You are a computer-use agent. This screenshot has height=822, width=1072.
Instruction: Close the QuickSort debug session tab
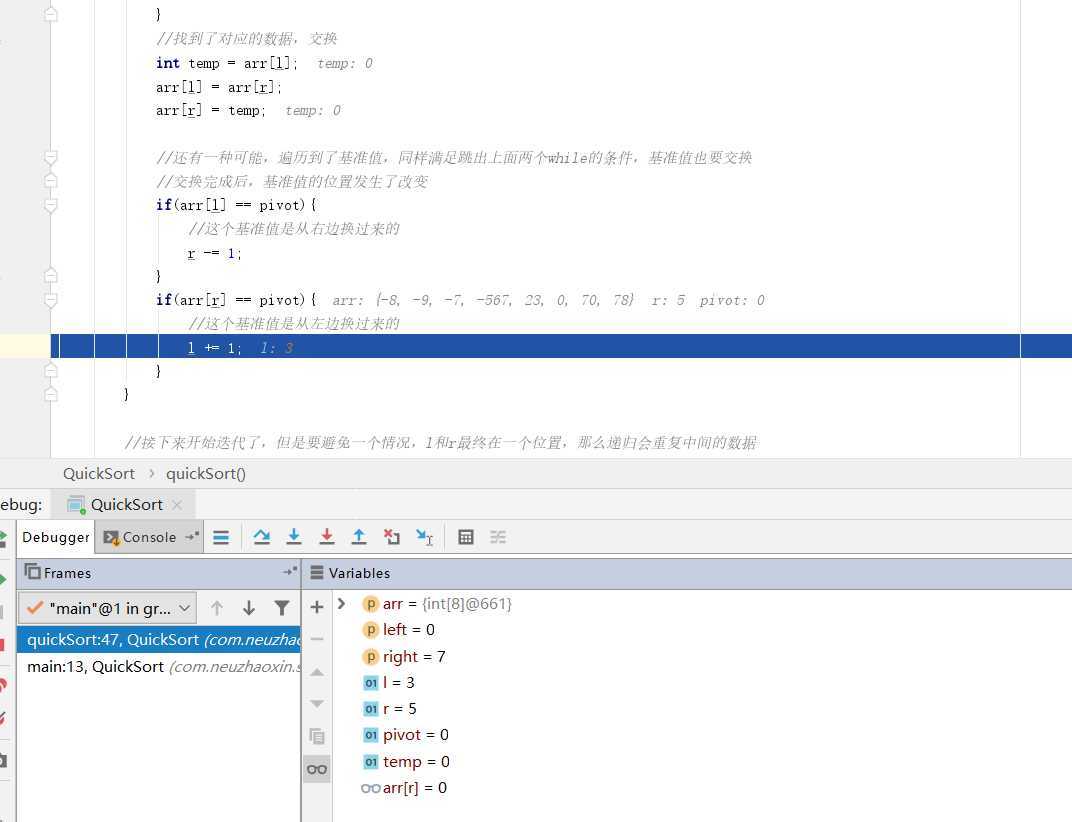click(x=177, y=505)
